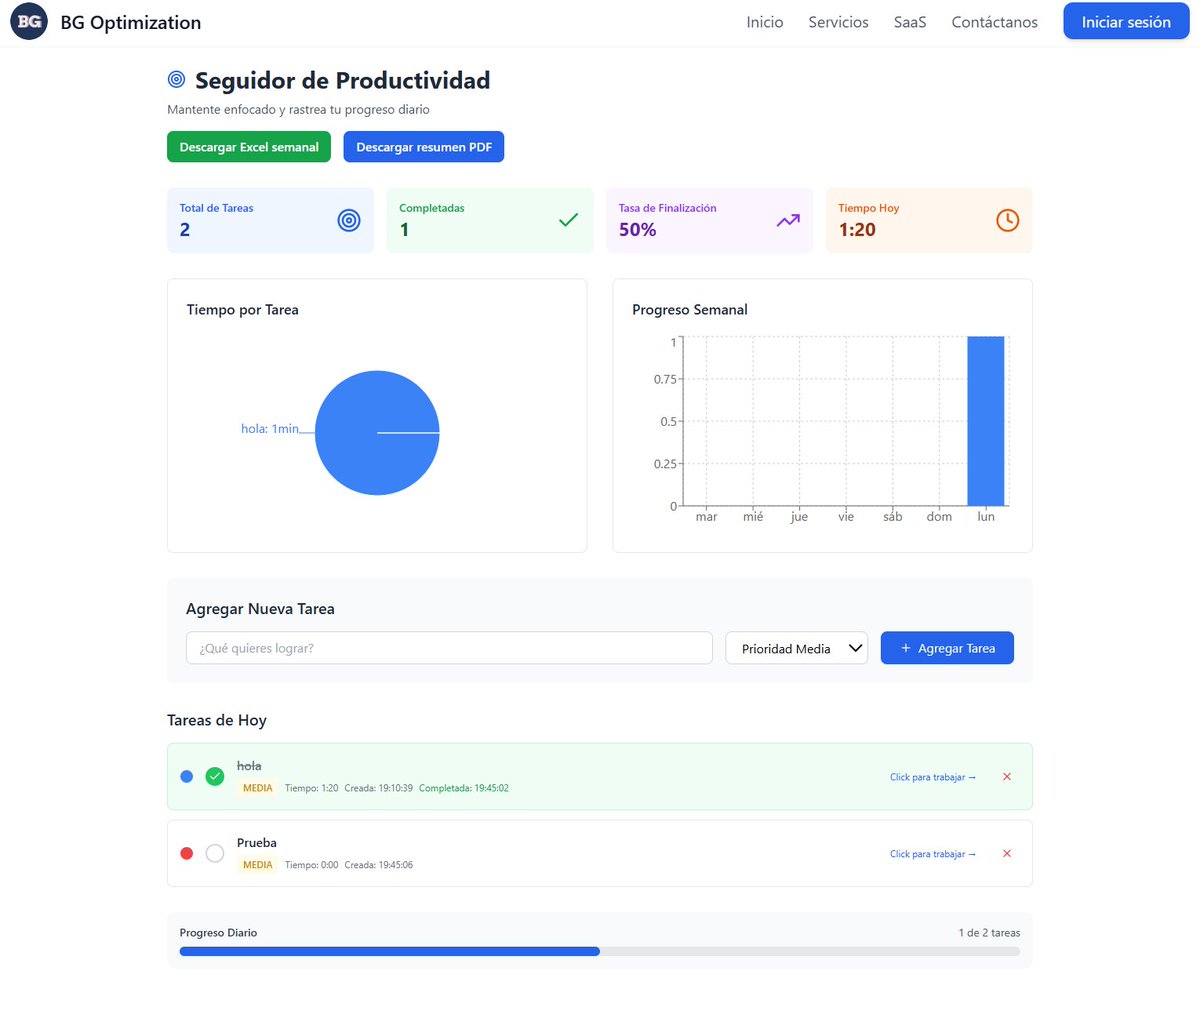1200x1029 pixels.
Task: Click the clock icon on Tiempo Hoy card
Action: [x=1007, y=220]
